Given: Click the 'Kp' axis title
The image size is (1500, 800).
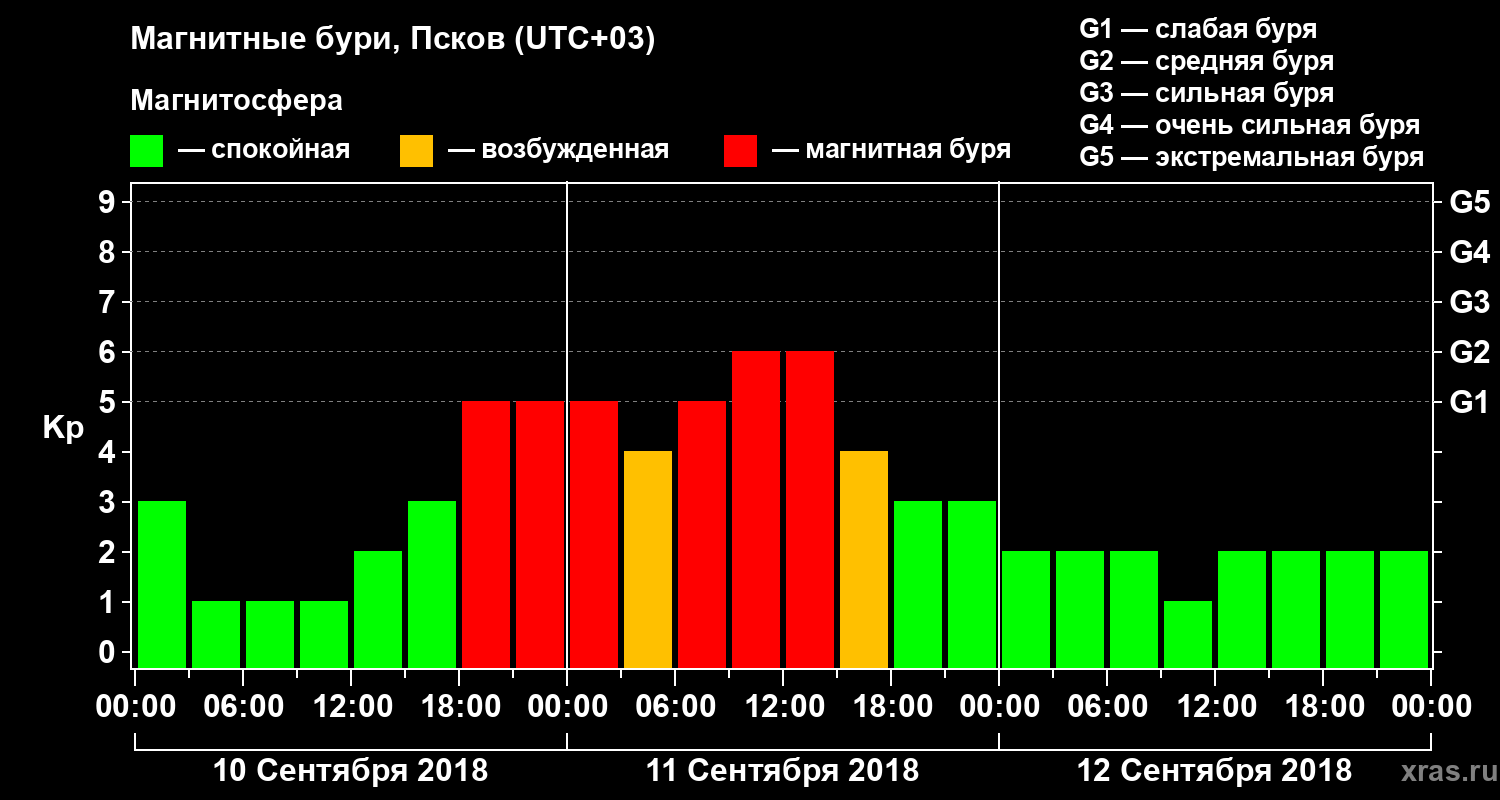Looking at the screenshot, I should 62,428.
